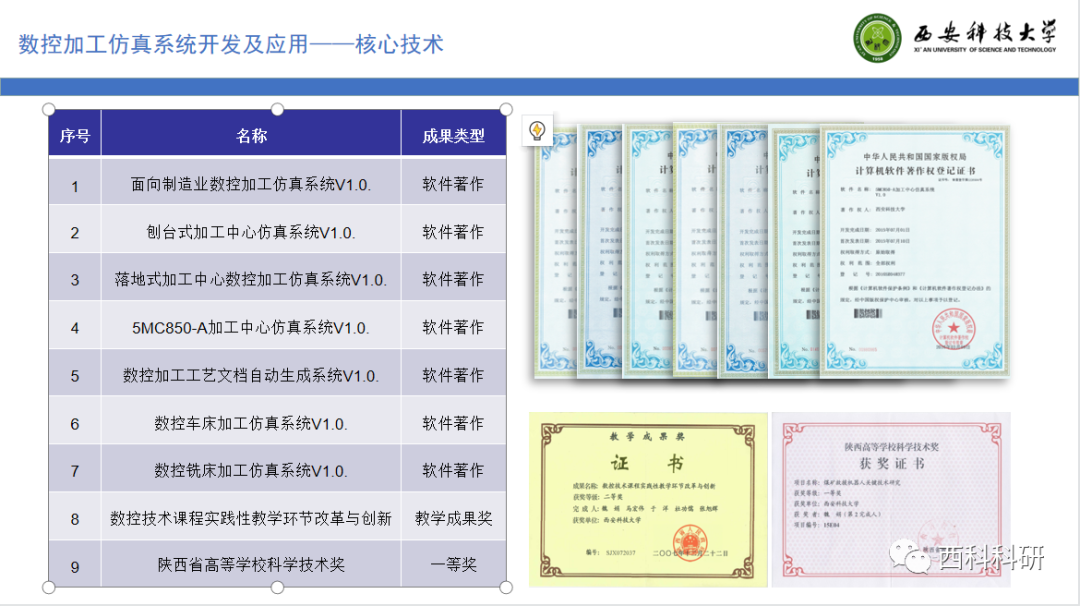
Task: Click the 教学成果奖 label in row 8
Action: coord(451,516)
